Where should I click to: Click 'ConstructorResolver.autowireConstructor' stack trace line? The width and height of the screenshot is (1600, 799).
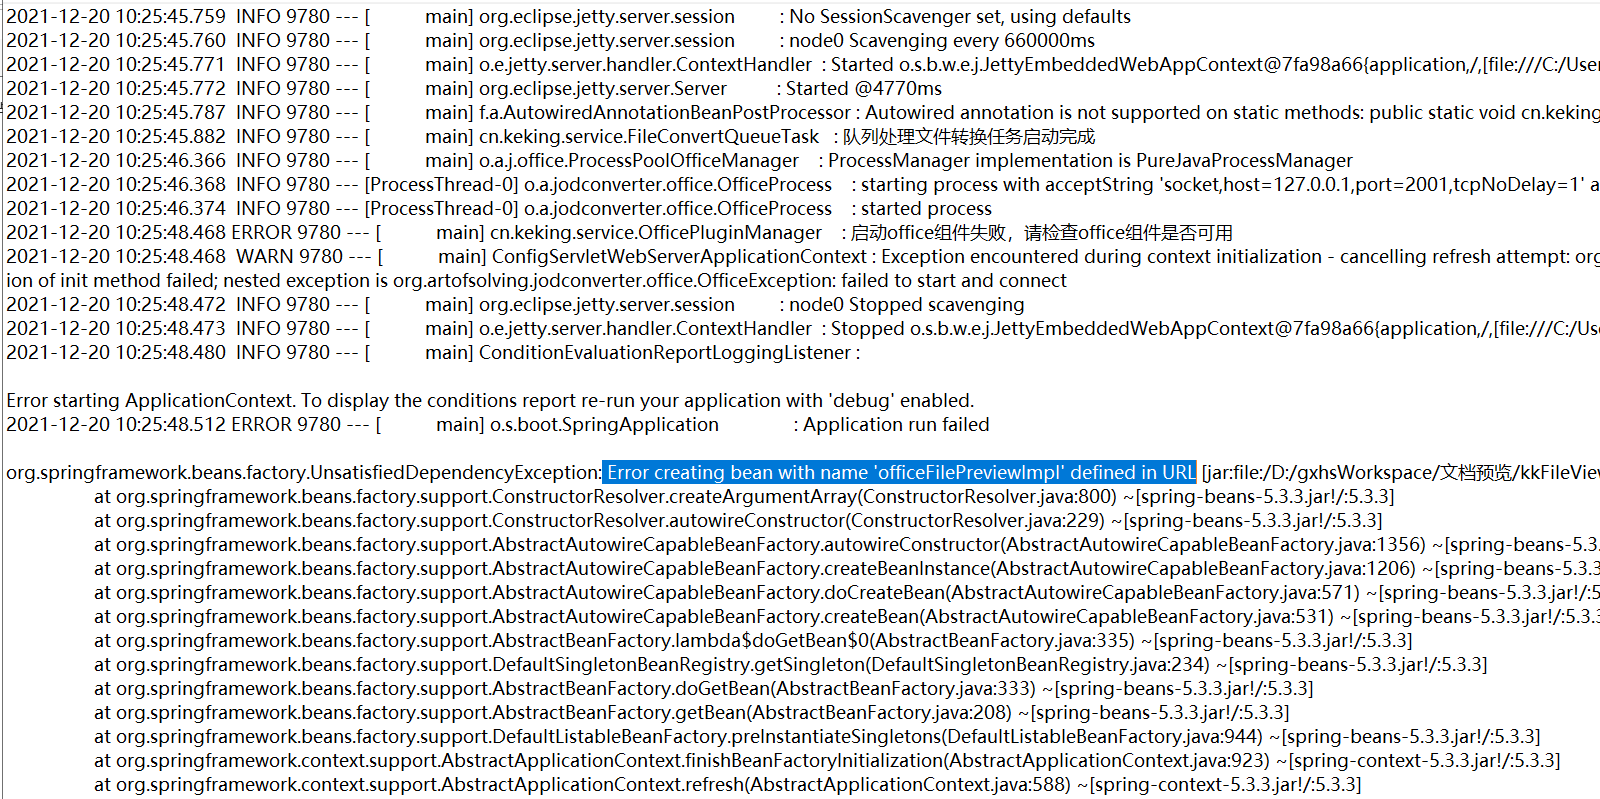pyautogui.click(x=738, y=520)
